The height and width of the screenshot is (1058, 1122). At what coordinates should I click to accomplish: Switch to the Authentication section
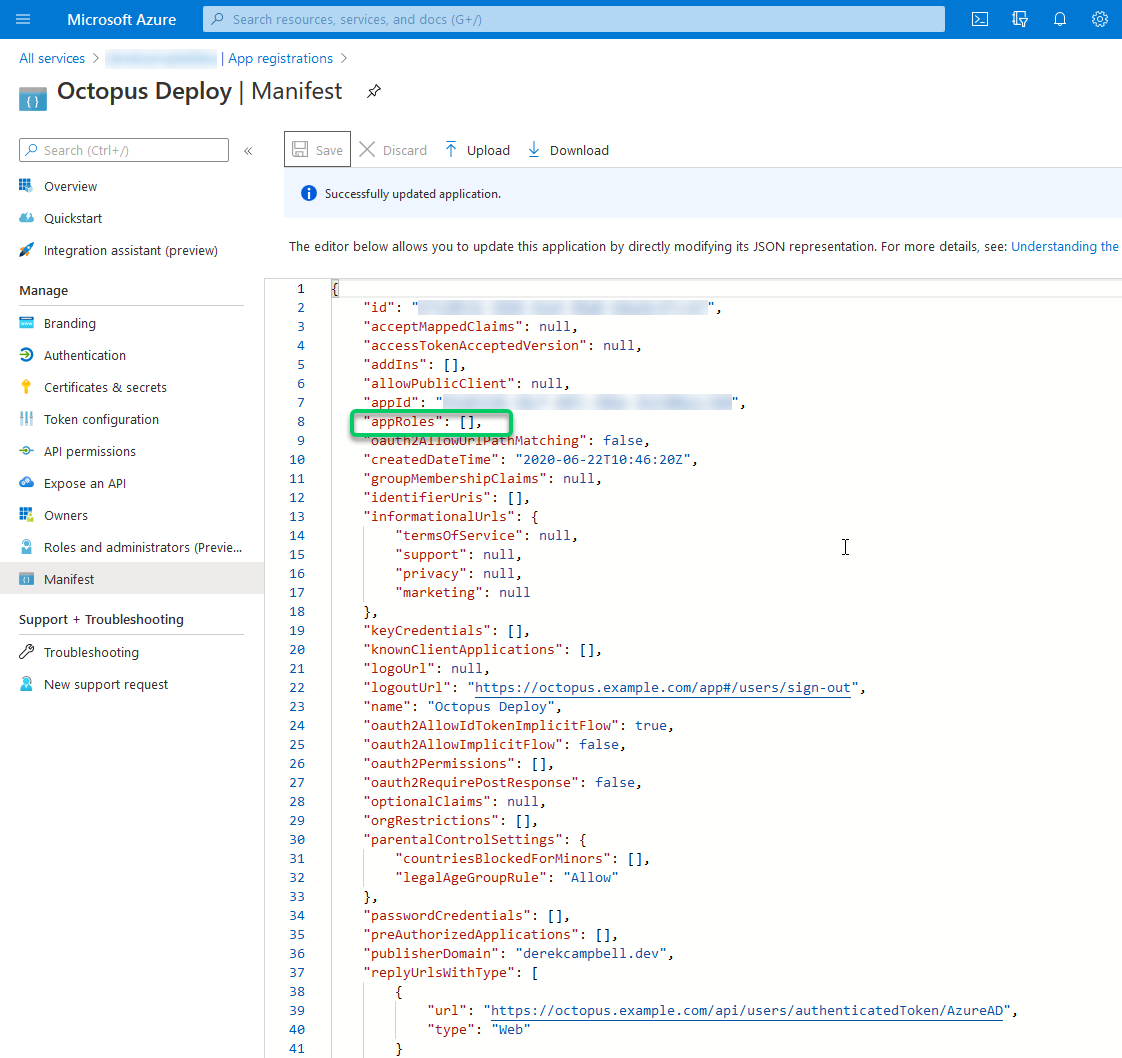click(x=86, y=355)
